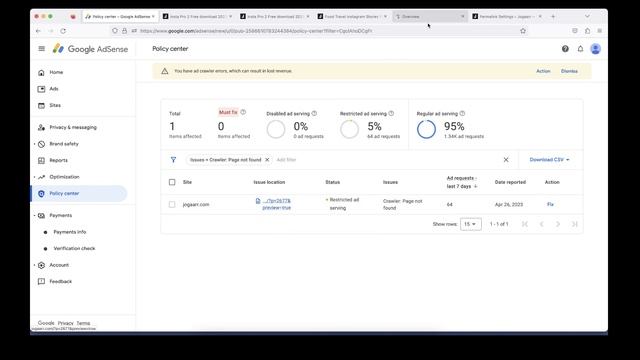Image resolution: width=640 pixels, height=360 pixels.
Task: Toggle the select-all header checkbox
Action: point(172,182)
